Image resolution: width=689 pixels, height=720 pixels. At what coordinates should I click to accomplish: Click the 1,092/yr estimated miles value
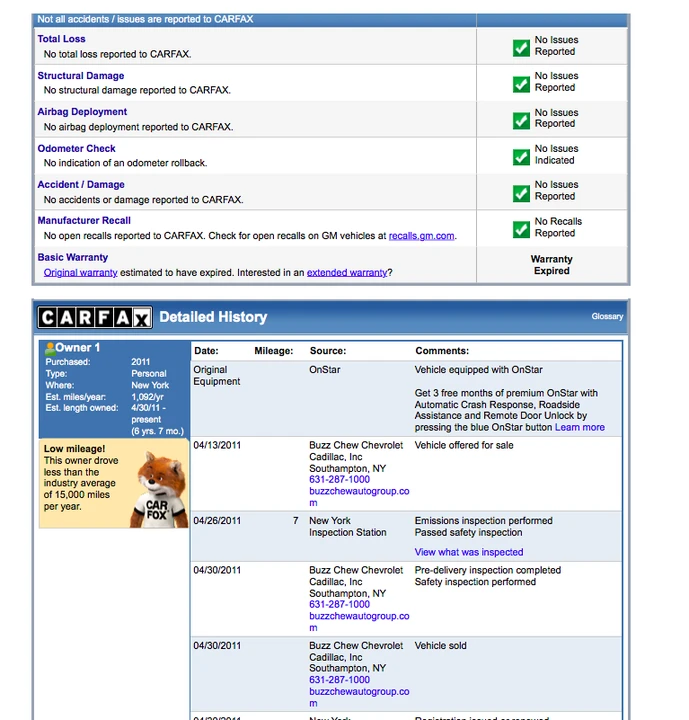click(x=147, y=397)
